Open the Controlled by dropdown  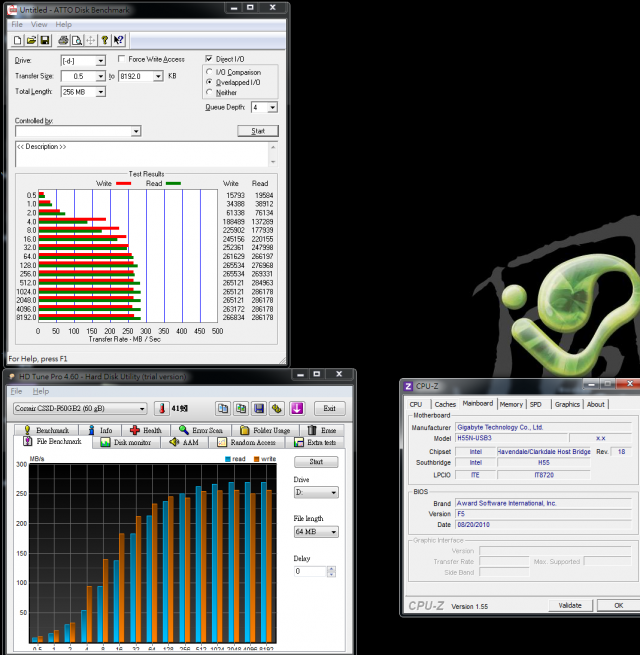coord(136,131)
